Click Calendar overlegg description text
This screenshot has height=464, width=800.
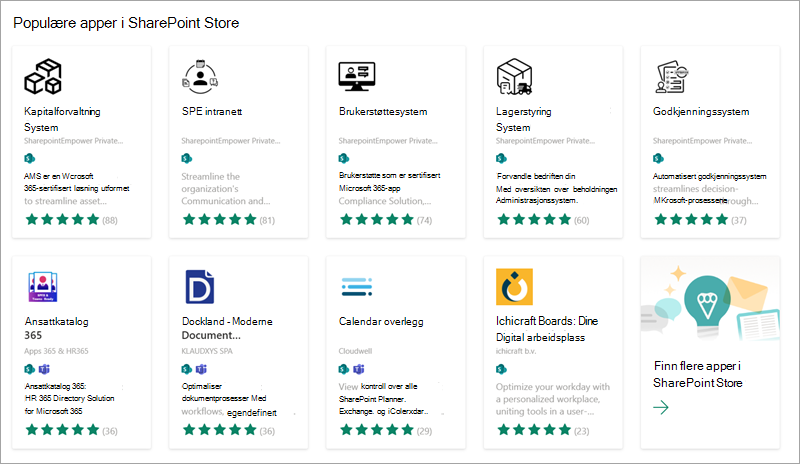pyautogui.click(x=384, y=399)
